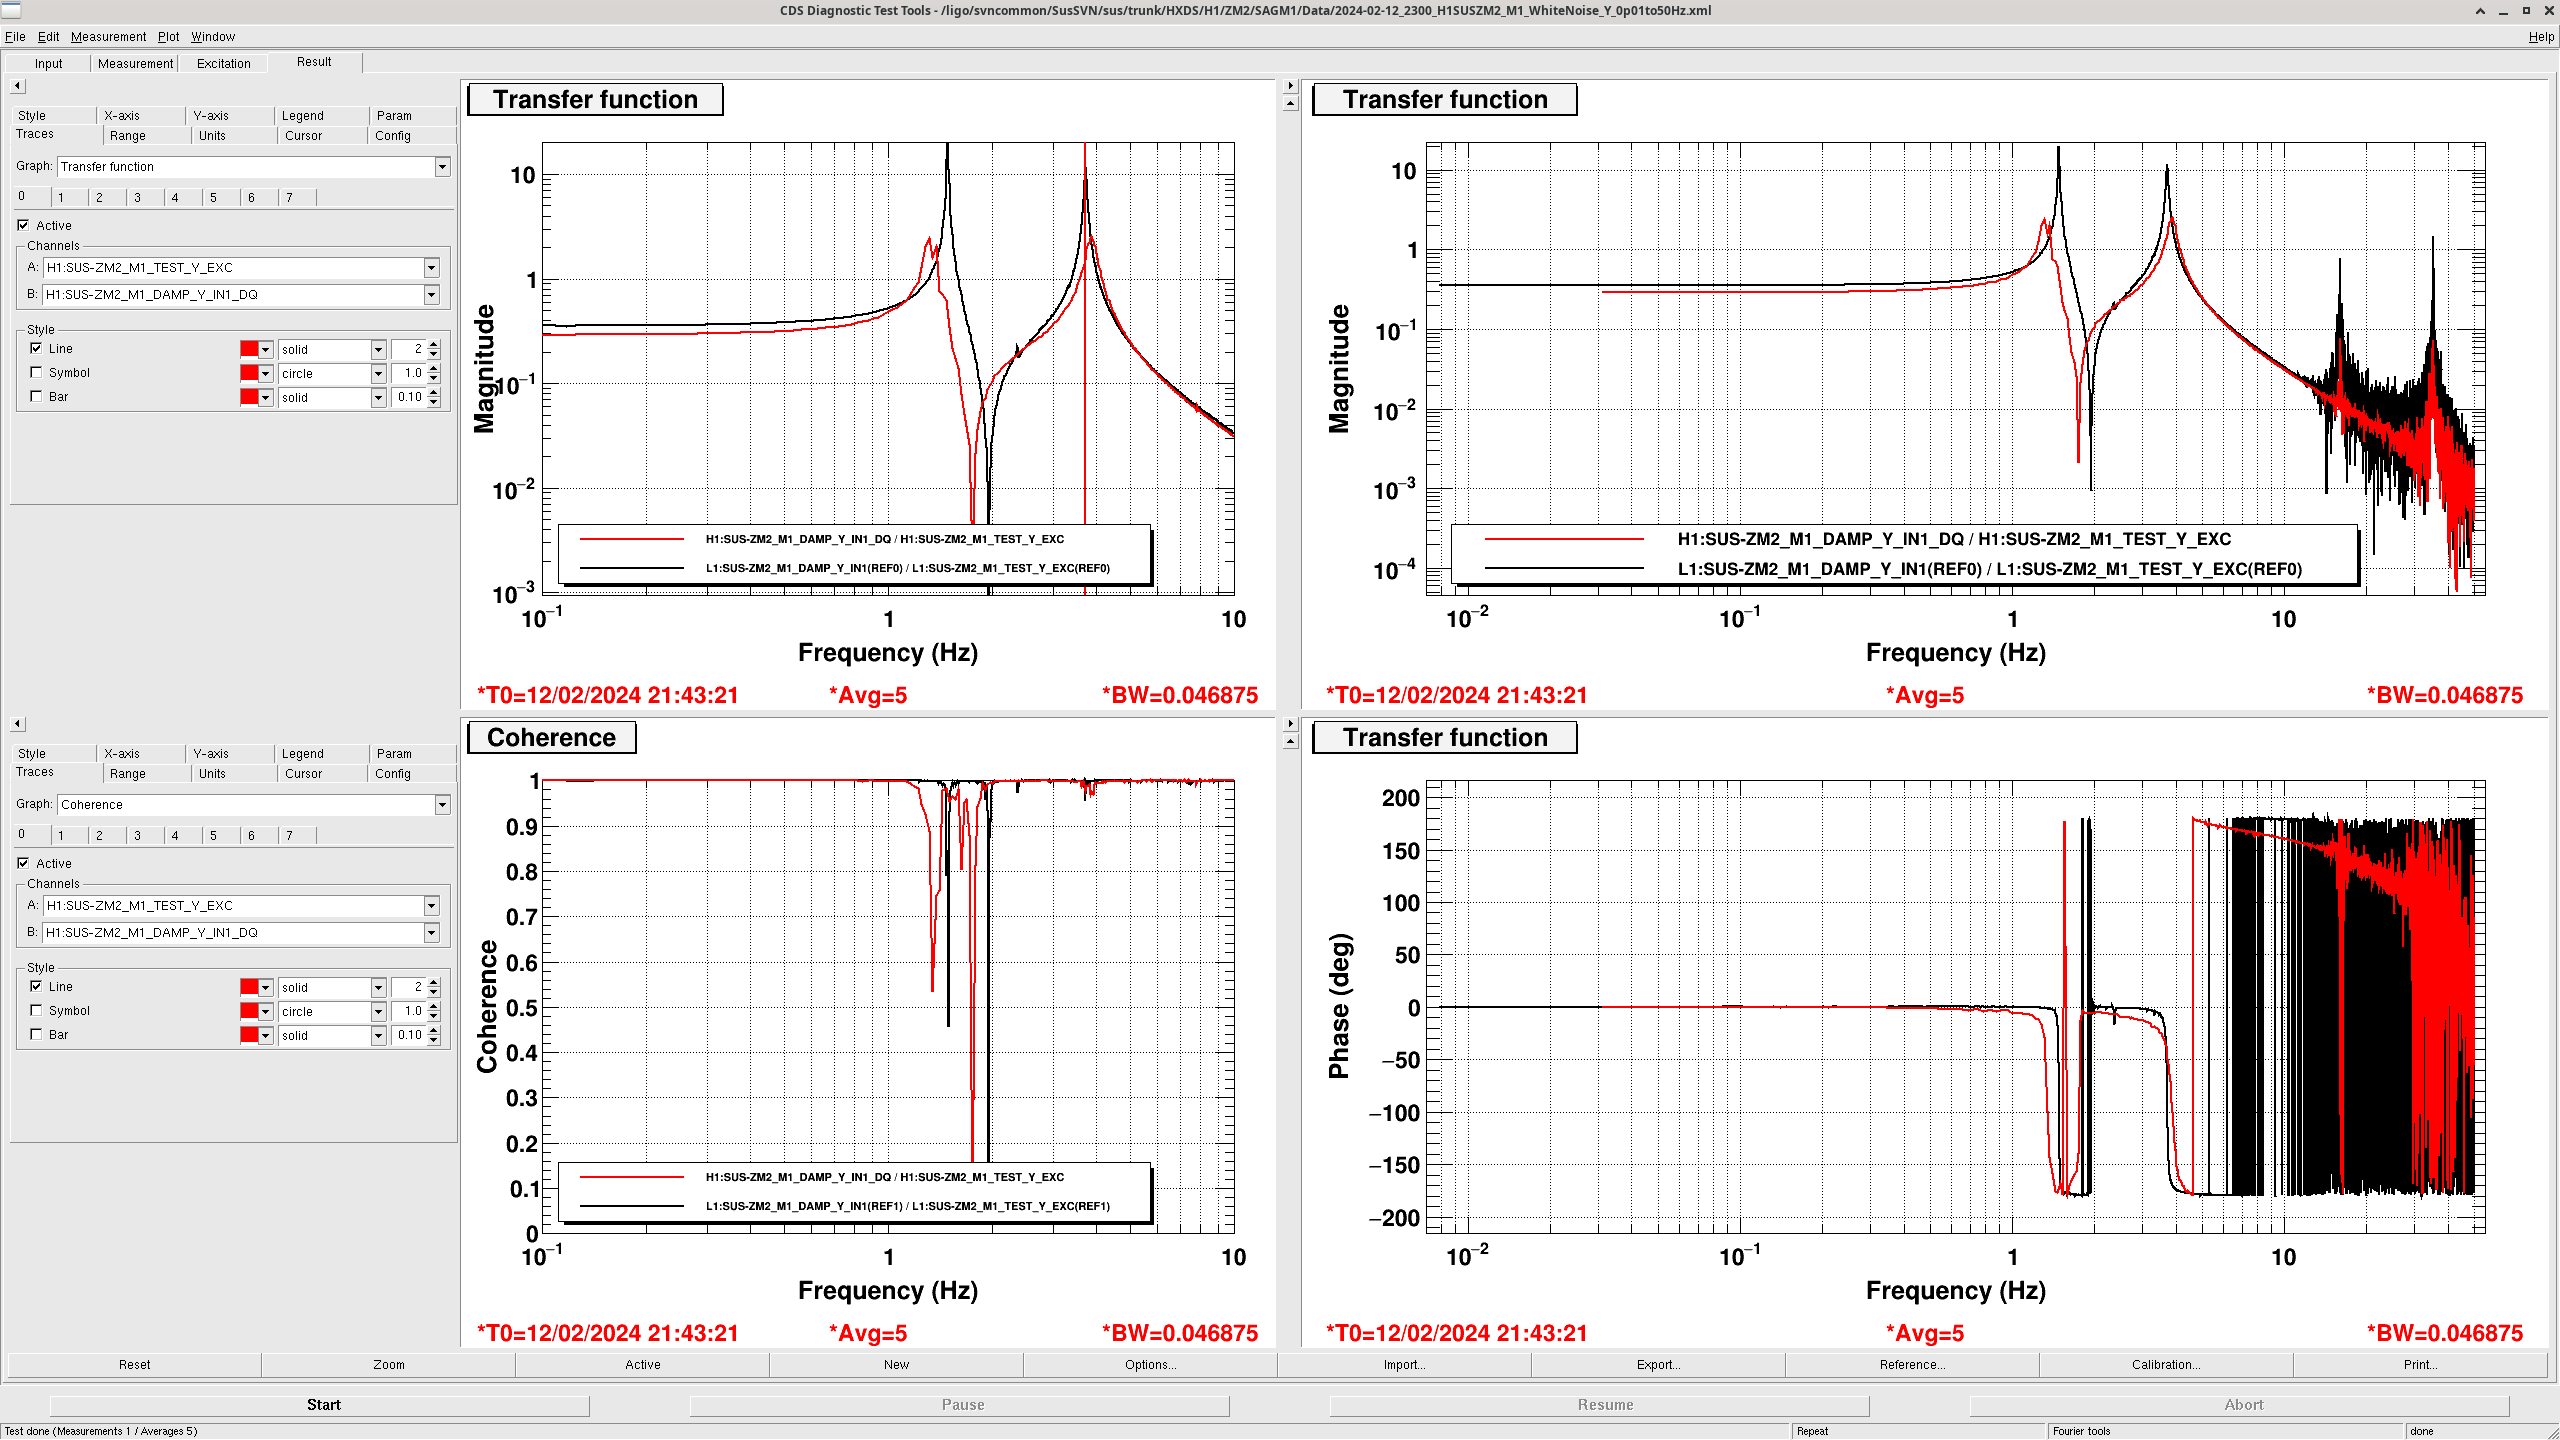This screenshot has height=1440, width=2560.
Task: Increase line width with upper stepper up arrow
Action: (x=434, y=345)
